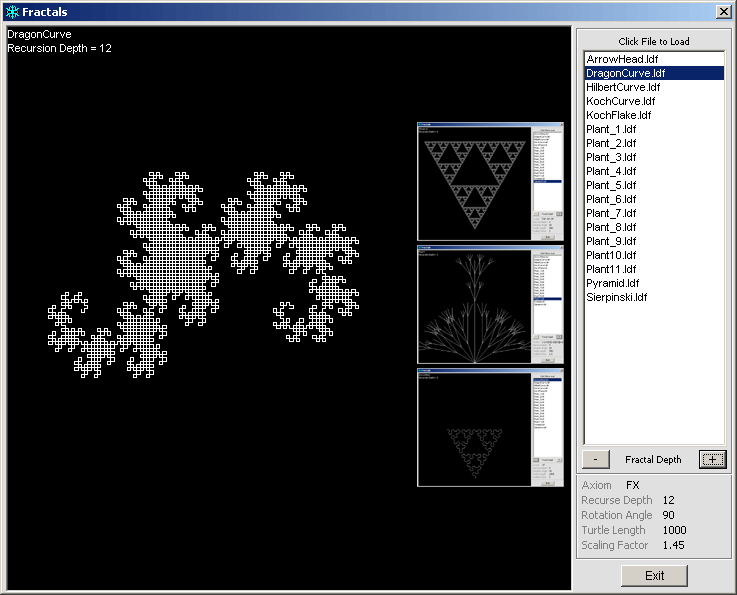Choose KochCurve.ldf from the list
The image size is (737, 595).
pos(620,101)
